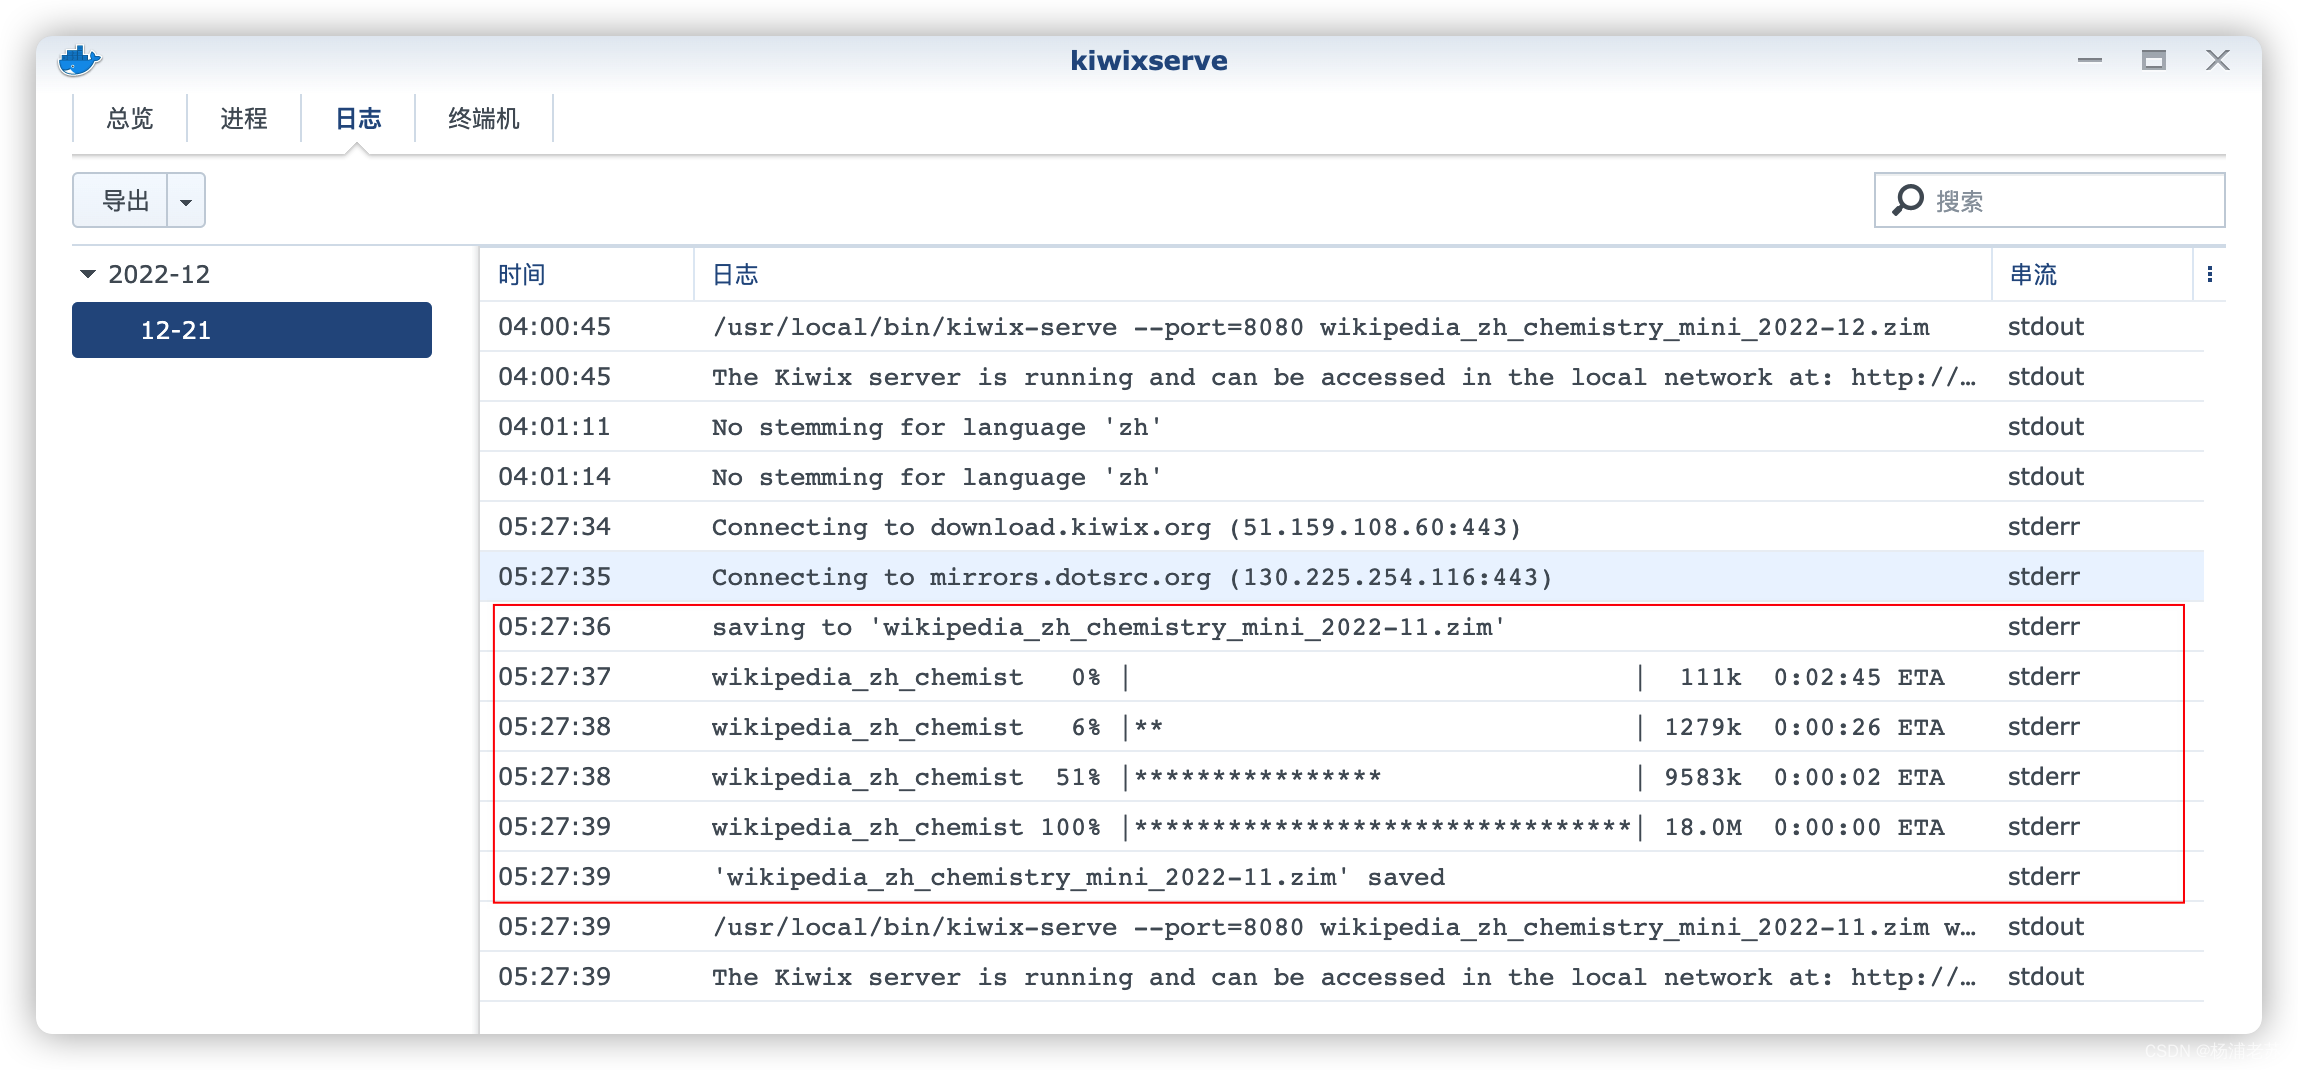The image size is (2298, 1070).
Task: Switch to the 总览 tab
Action: (x=130, y=119)
